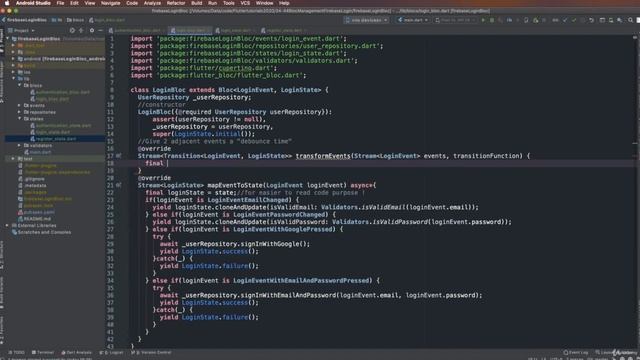The height and width of the screenshot is (360, 640).
Task: Switch to the register_state.dart editor tab
Action: click(282, 30)
